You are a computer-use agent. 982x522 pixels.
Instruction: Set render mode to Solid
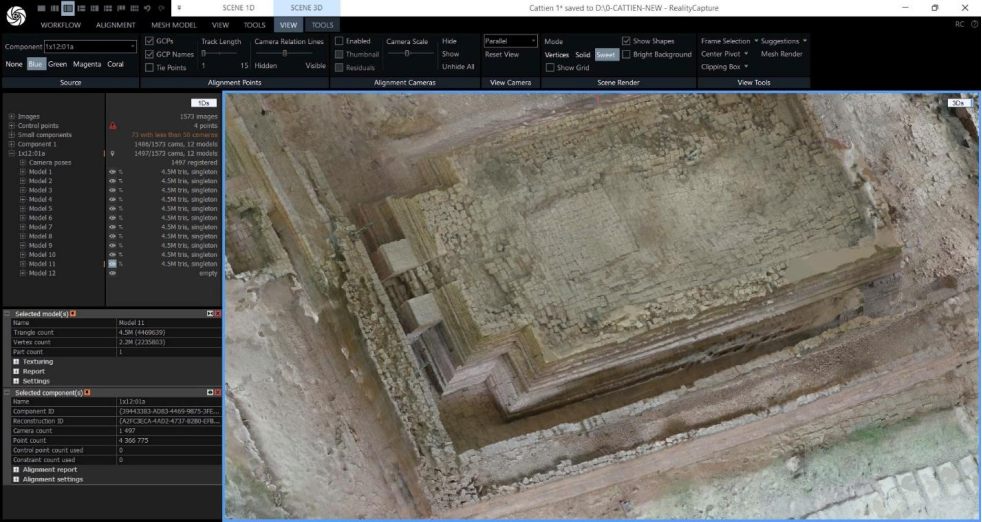(x=583, y=55)
